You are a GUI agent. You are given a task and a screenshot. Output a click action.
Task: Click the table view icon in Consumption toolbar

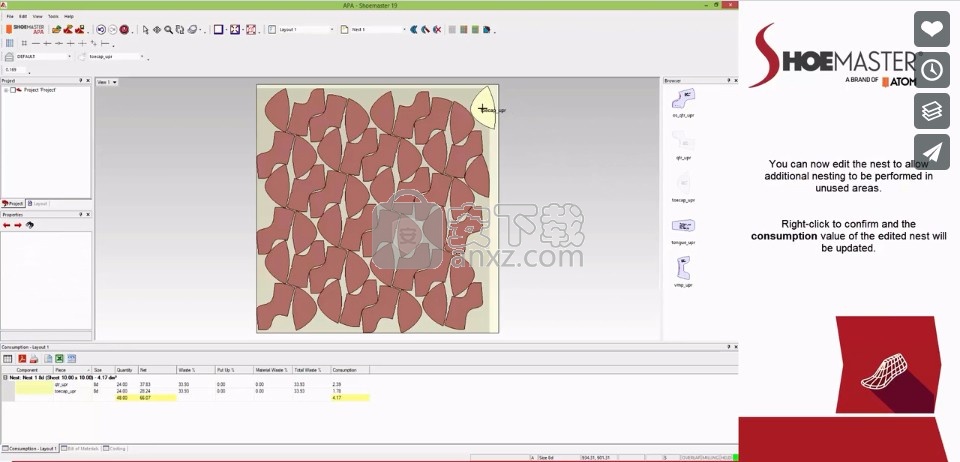(8, 359)
